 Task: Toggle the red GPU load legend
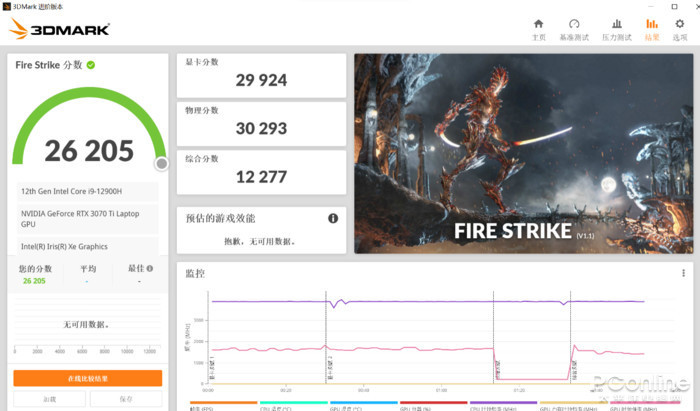[433, 406]
